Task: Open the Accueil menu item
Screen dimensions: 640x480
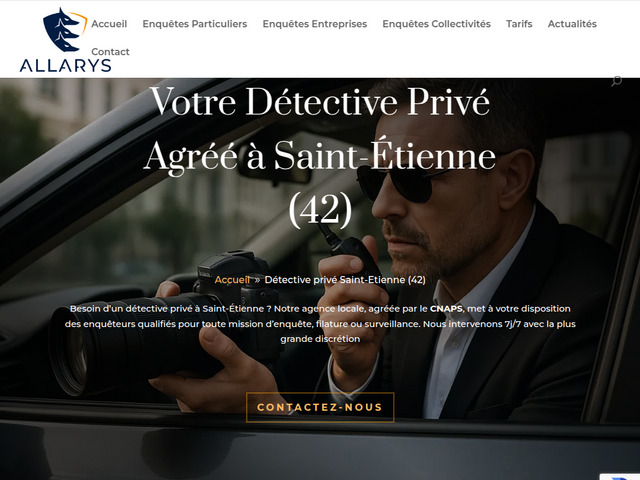Action: click(109, 24)
